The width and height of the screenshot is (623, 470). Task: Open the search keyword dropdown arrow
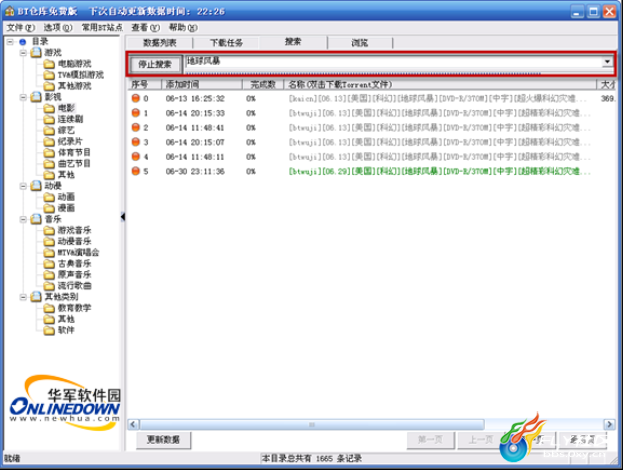[607, 62]
